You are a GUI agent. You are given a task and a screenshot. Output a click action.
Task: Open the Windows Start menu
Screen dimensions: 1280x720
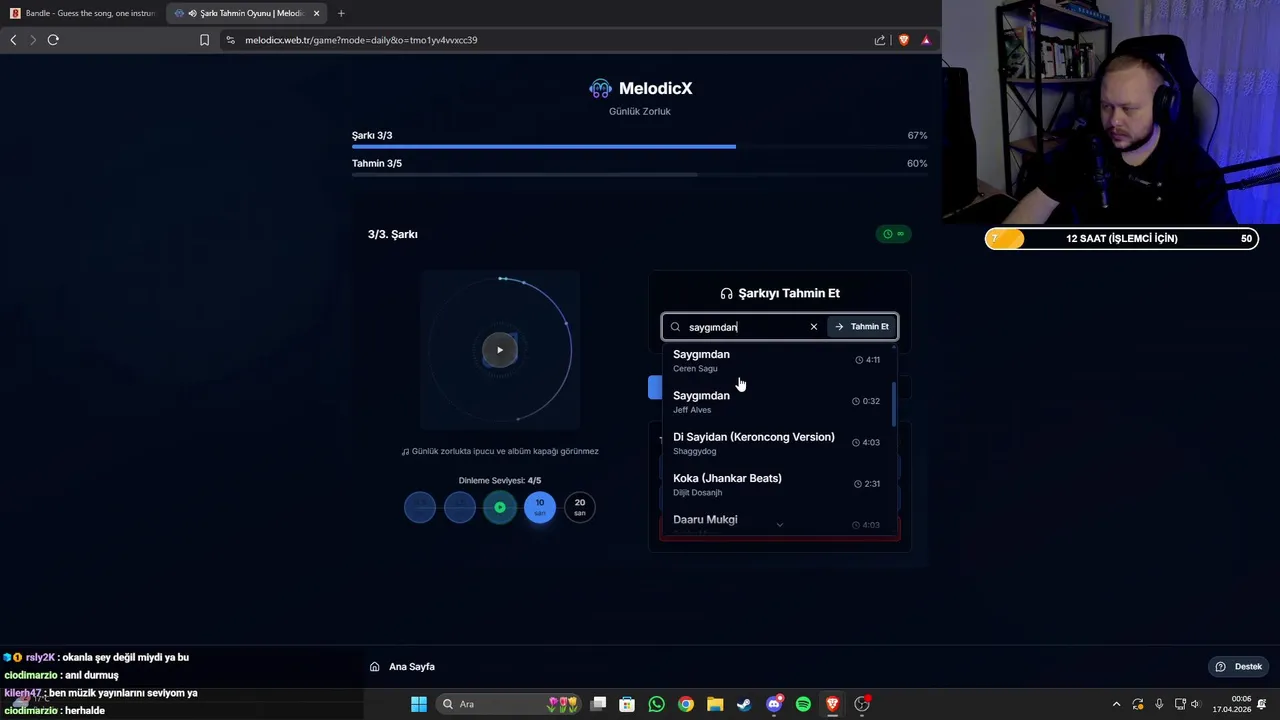point(419,704)
